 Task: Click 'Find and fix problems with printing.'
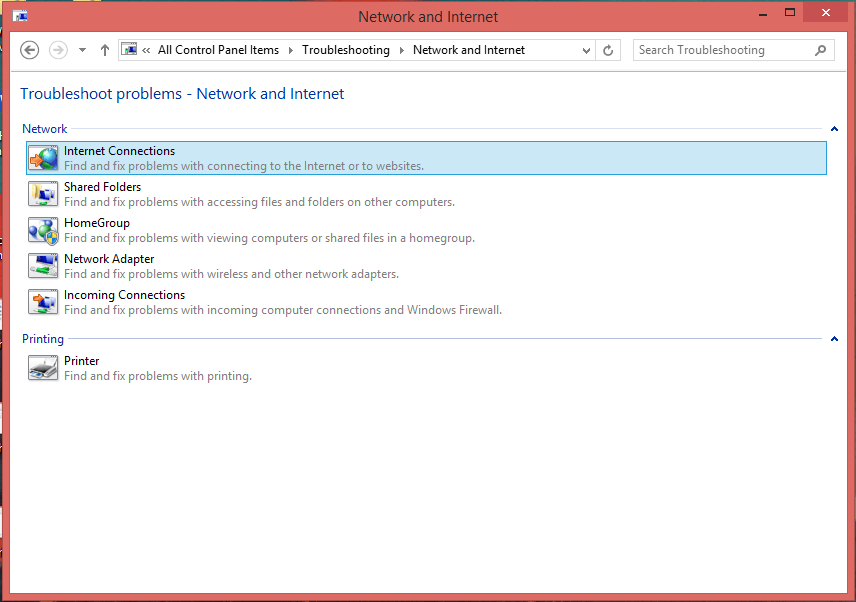[158, 376]
